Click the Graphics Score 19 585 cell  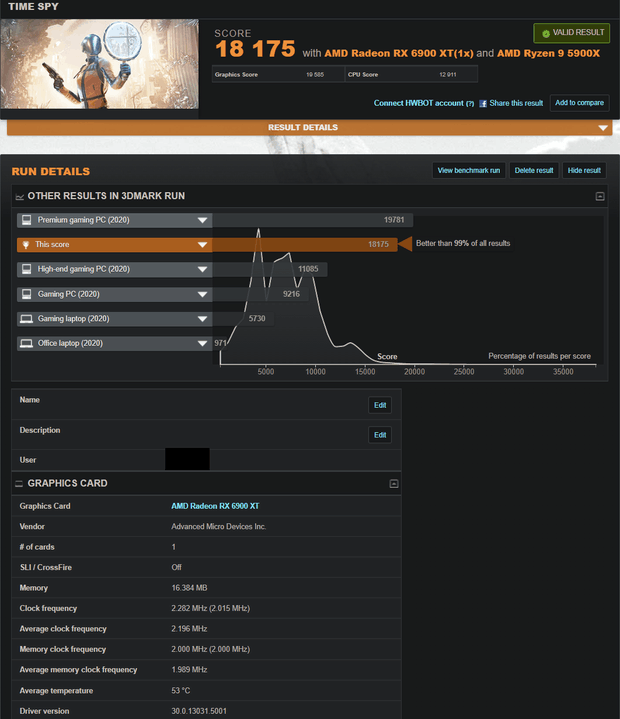[278, 74]
